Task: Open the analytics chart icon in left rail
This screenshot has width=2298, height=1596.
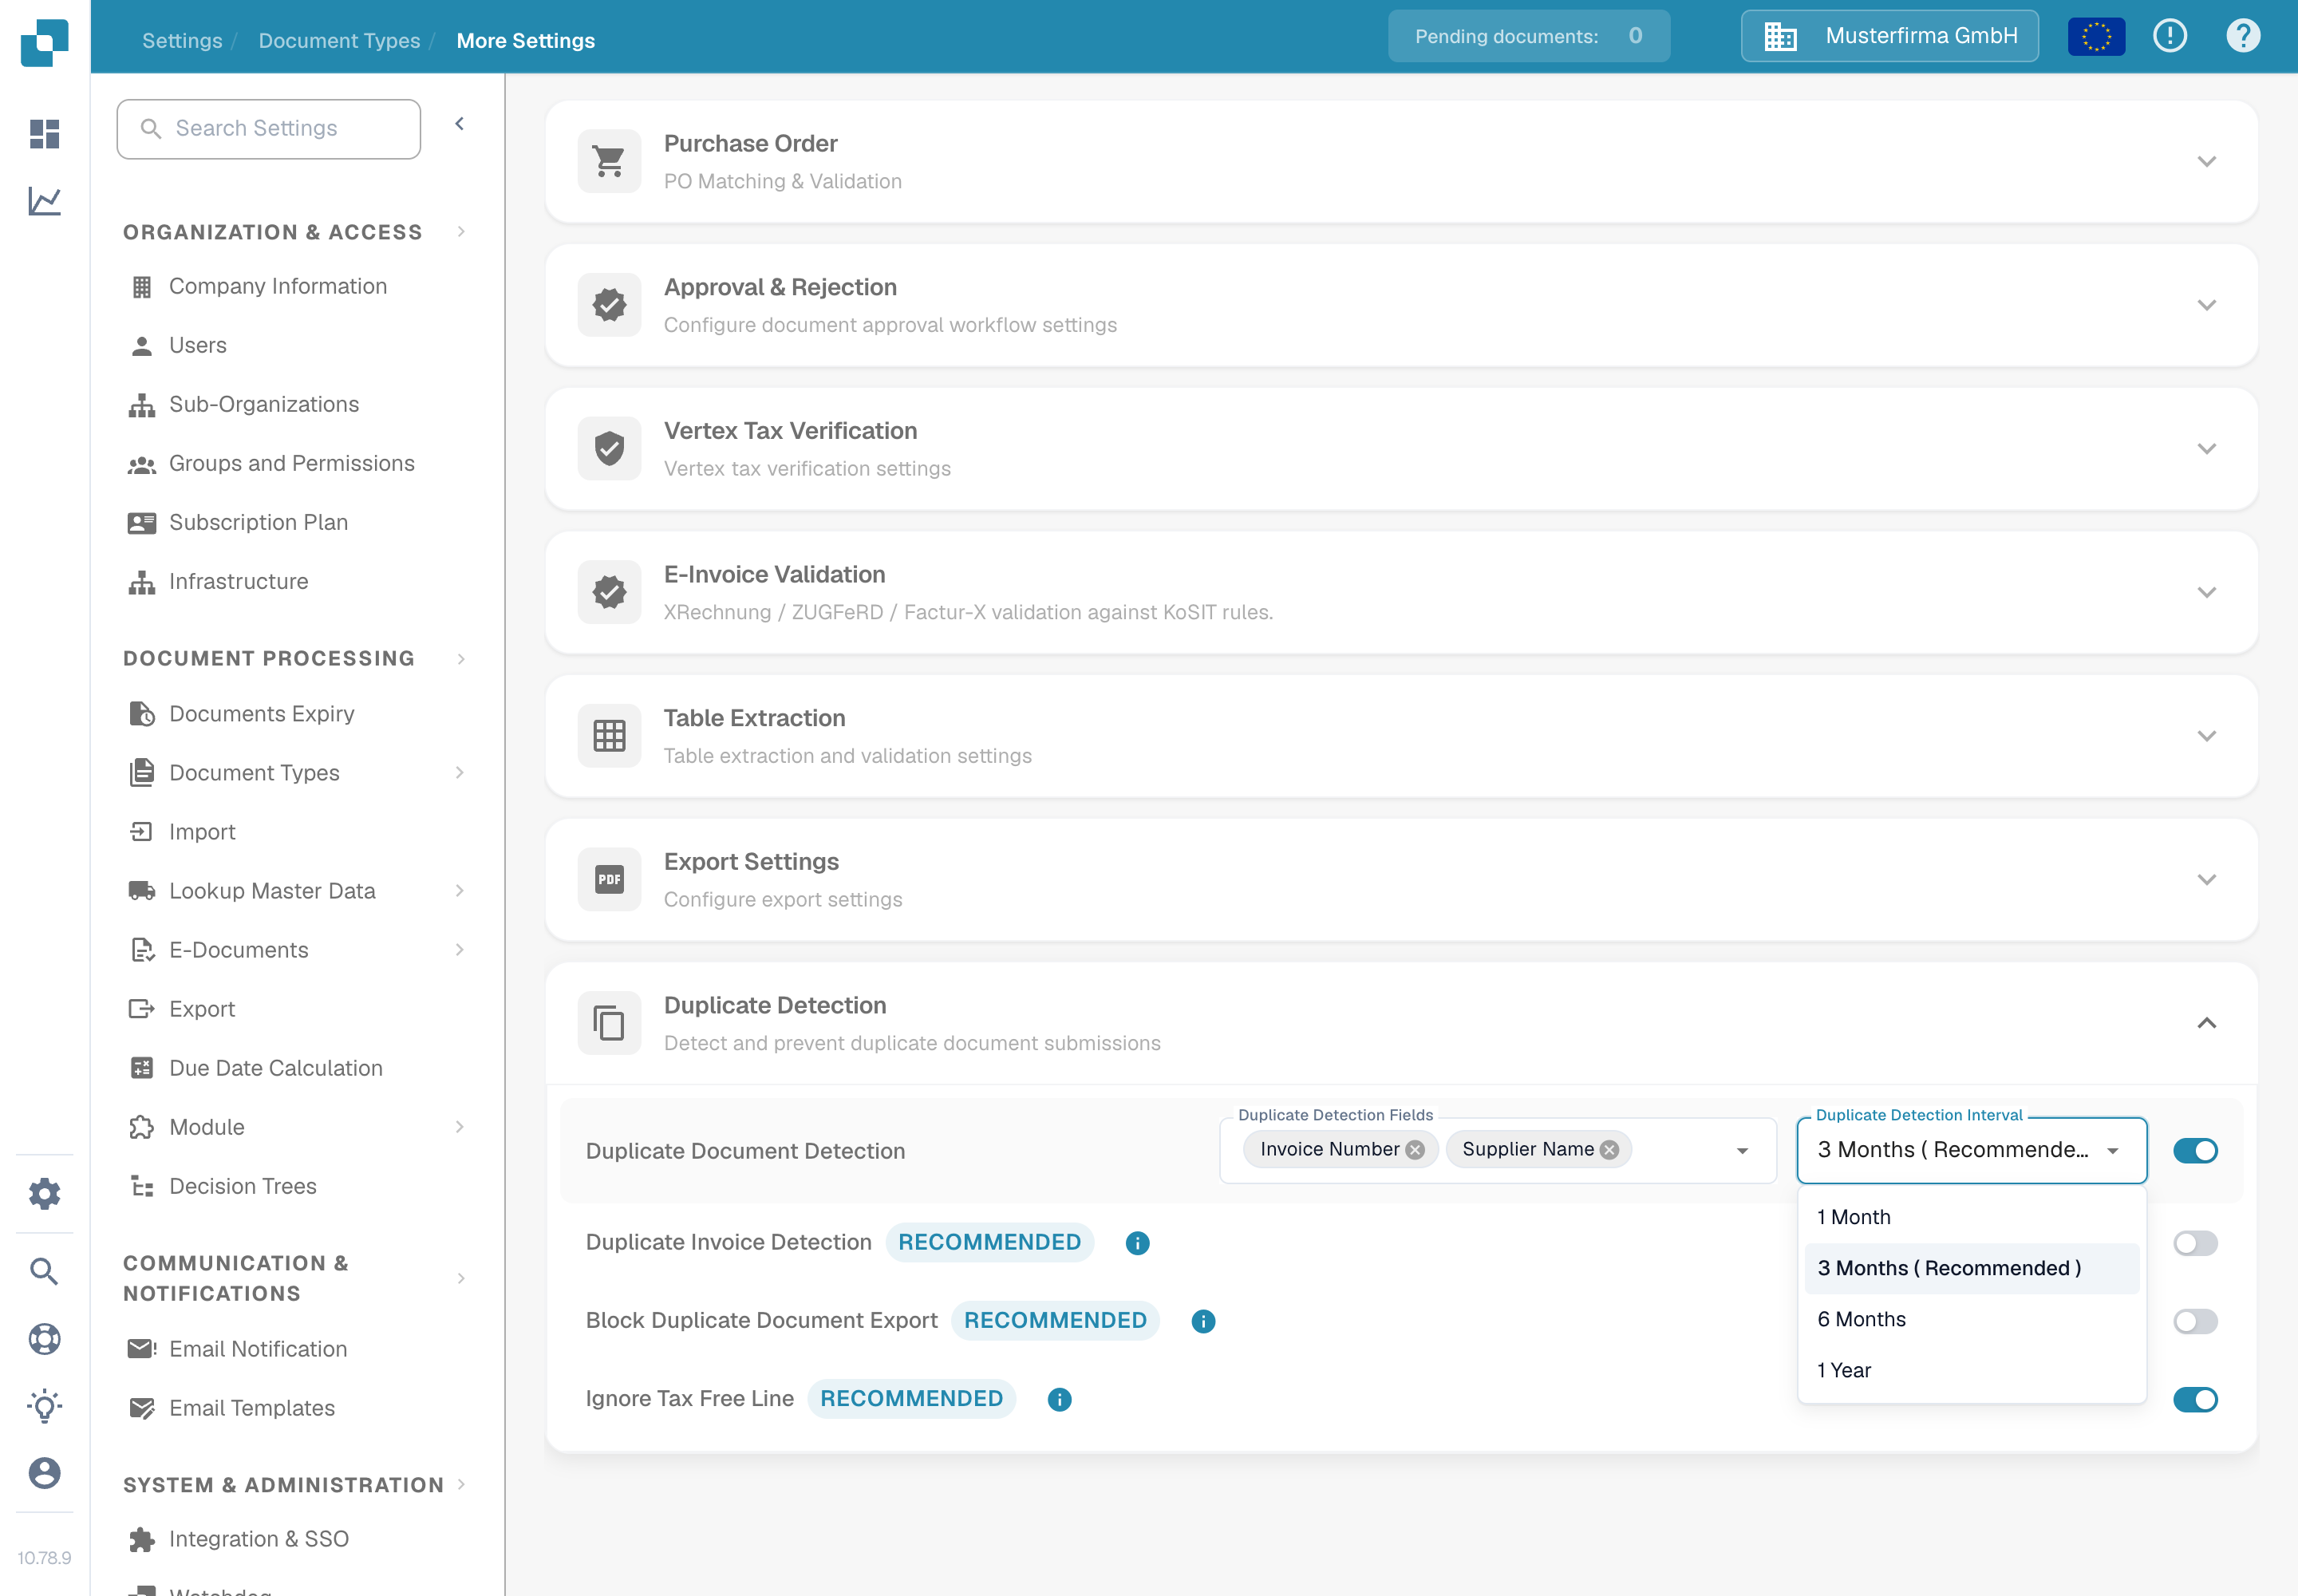Action: 44,201
